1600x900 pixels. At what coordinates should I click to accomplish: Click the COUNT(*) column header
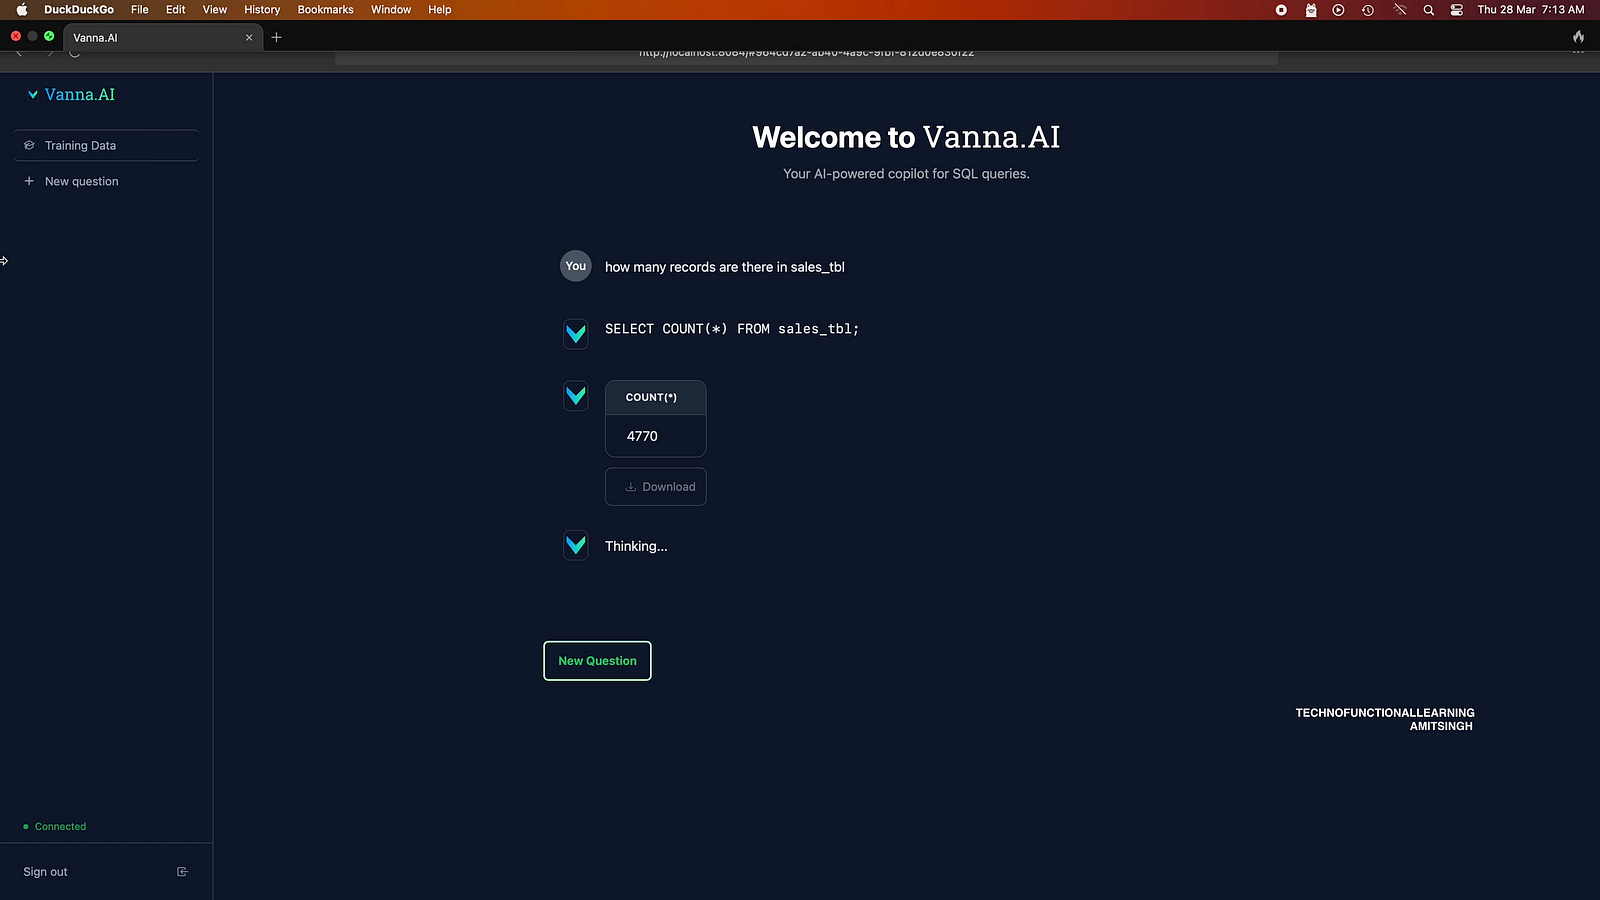[x=651, y=398]
